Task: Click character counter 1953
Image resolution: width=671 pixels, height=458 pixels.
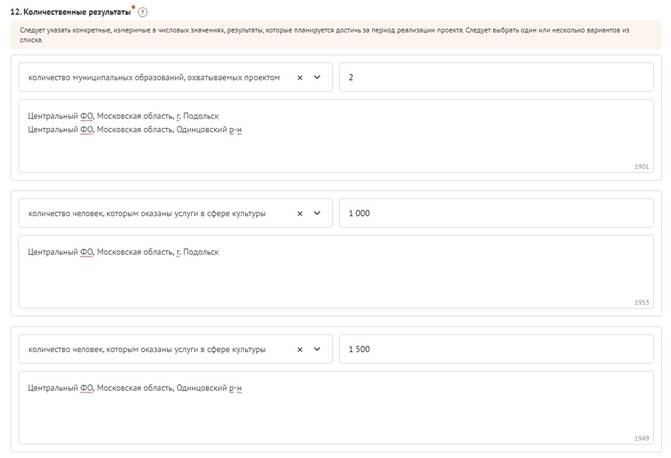Action: pos(641,303)
